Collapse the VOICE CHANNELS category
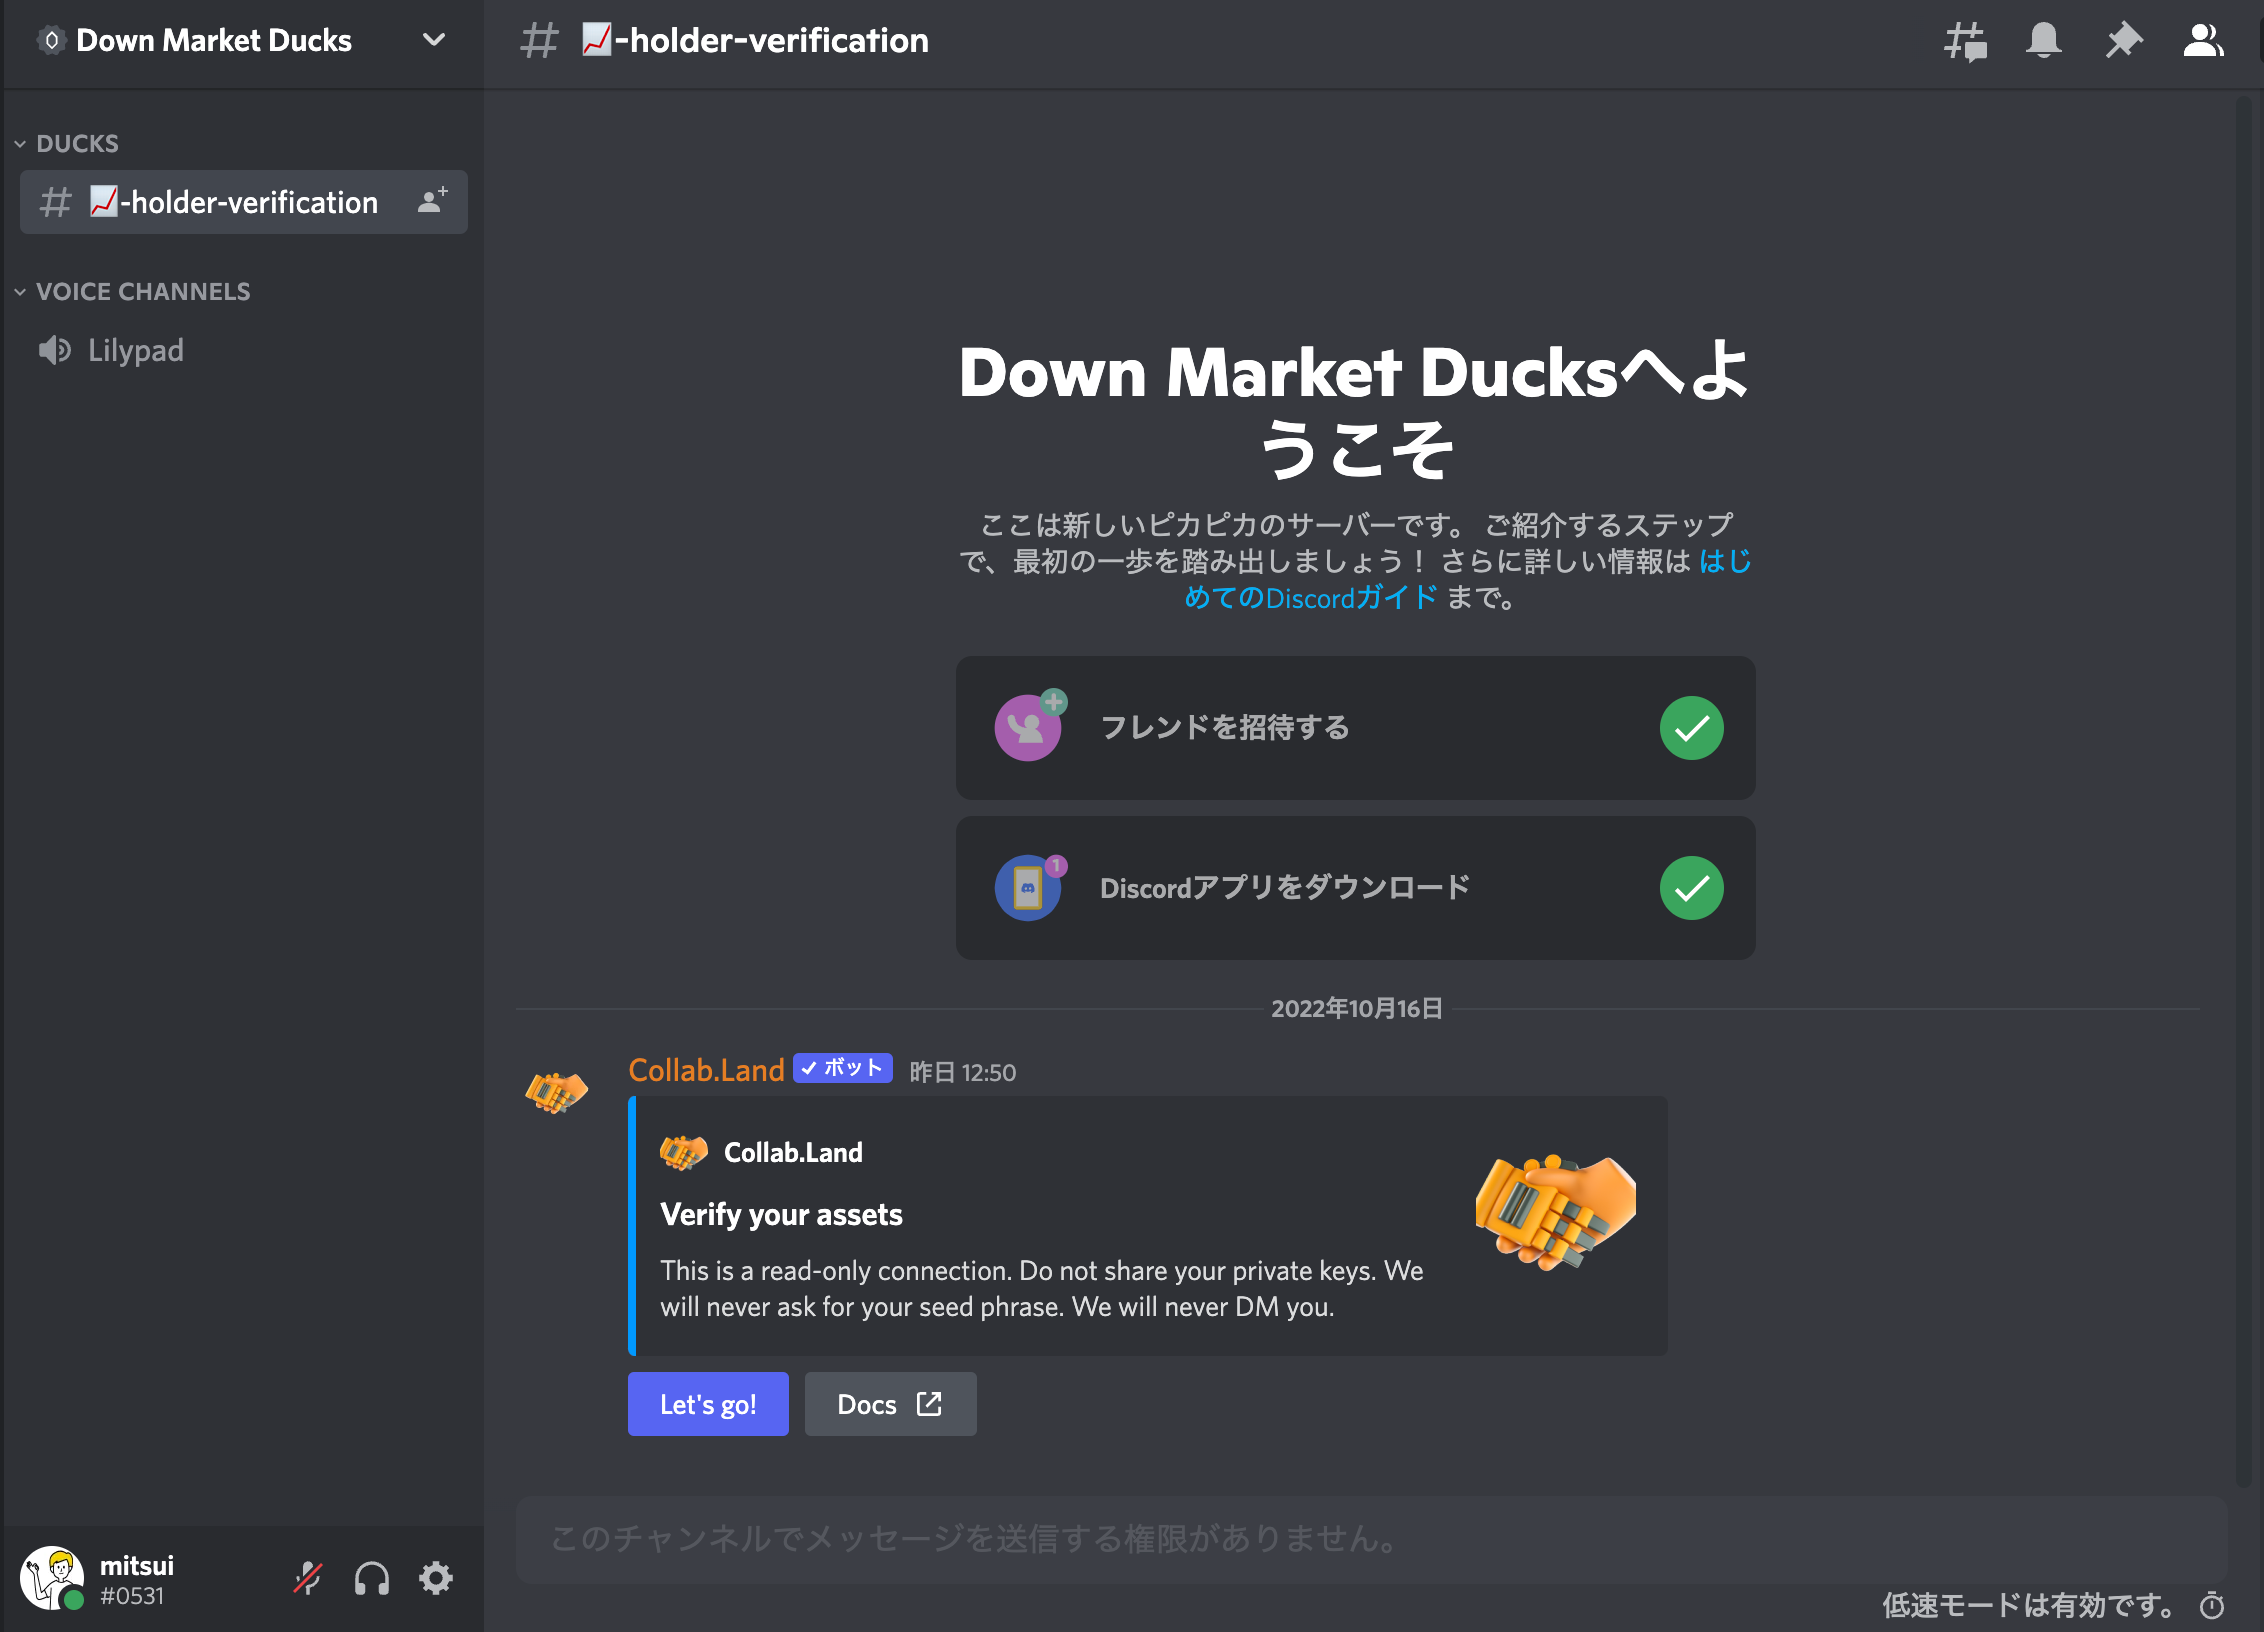This screenshot has height=1632, width=2264. click(x=142, y=292)
